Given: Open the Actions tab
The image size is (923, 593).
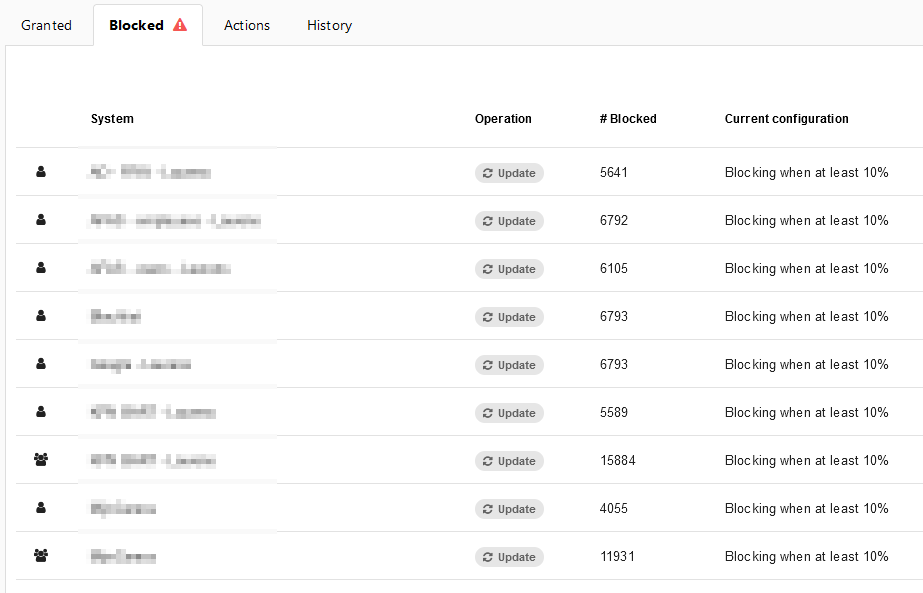Looking at the screenshot, I should (247, 25).
